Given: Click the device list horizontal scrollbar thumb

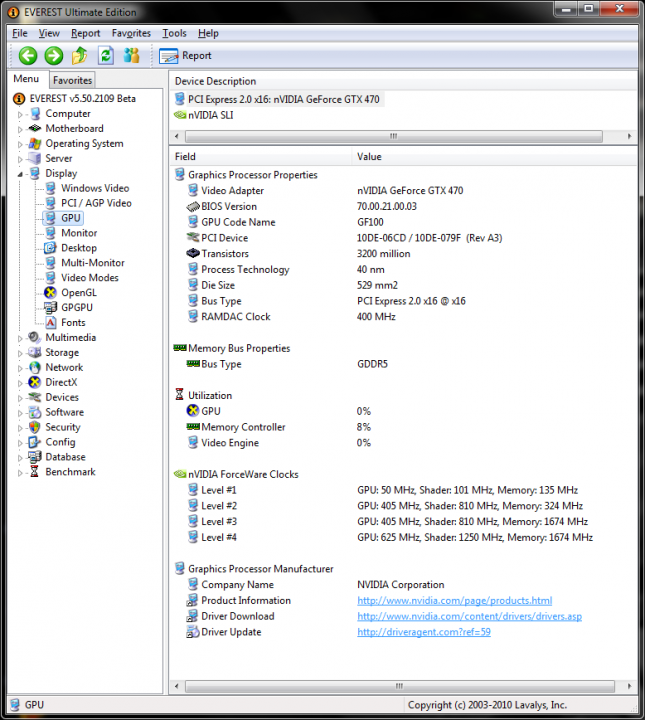Looking at the screenshot, I should [x=394, y=136].
